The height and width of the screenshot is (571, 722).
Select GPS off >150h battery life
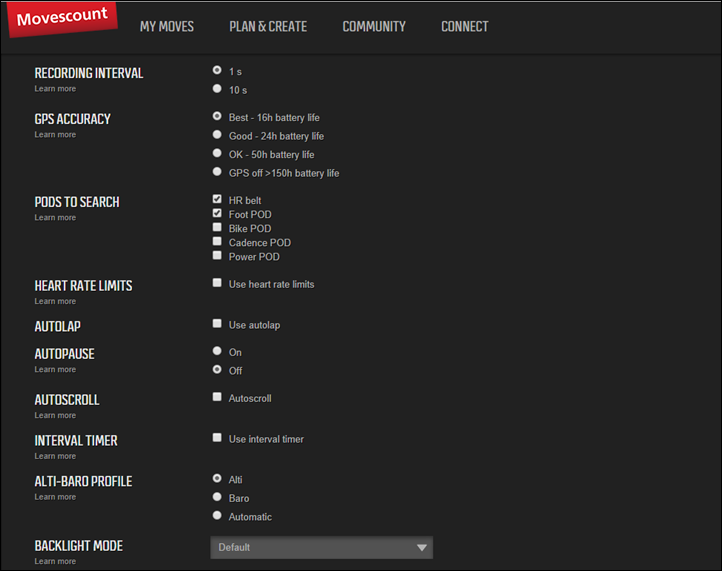coord(217,172)
